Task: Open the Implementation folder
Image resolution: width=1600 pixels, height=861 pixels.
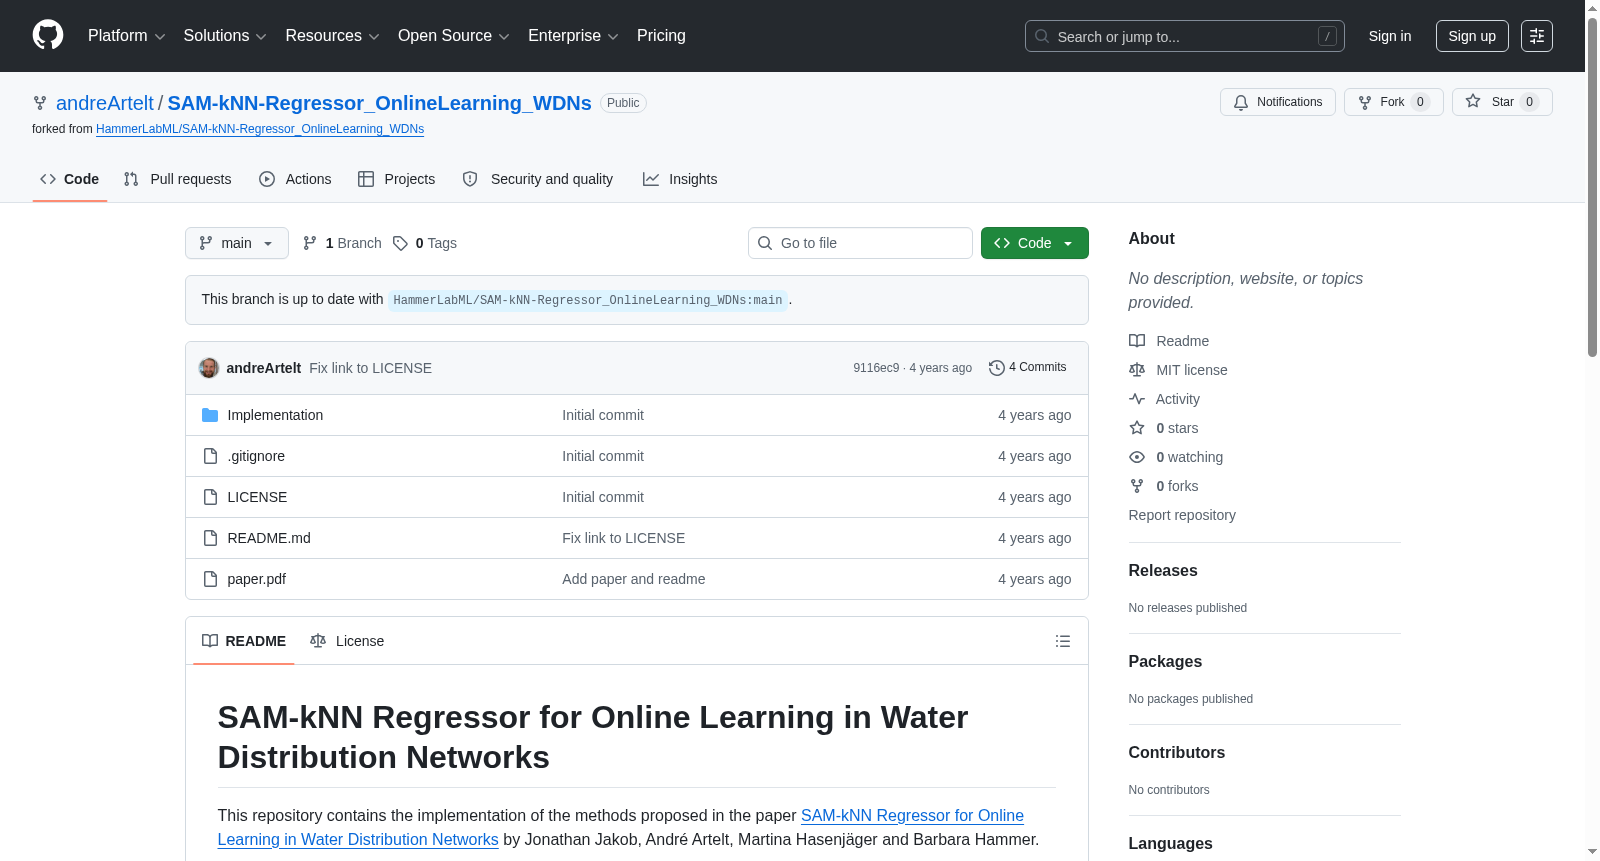Action: point(275,415)
